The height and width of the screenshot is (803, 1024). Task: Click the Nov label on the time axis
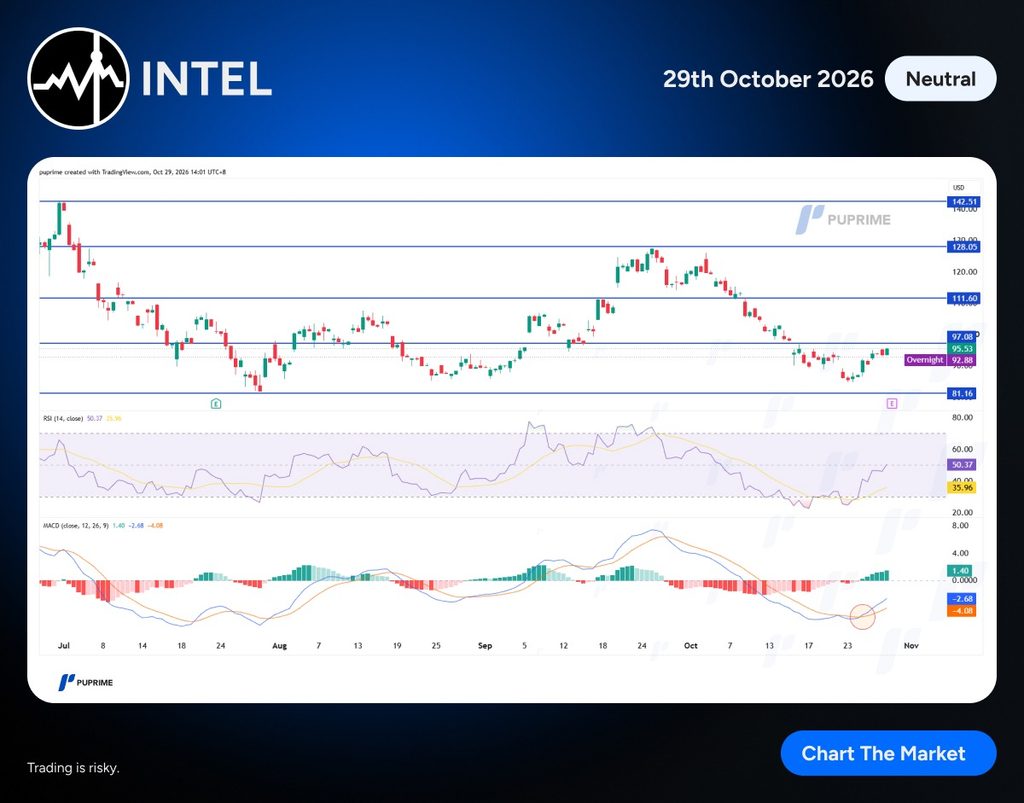[911, 646]
